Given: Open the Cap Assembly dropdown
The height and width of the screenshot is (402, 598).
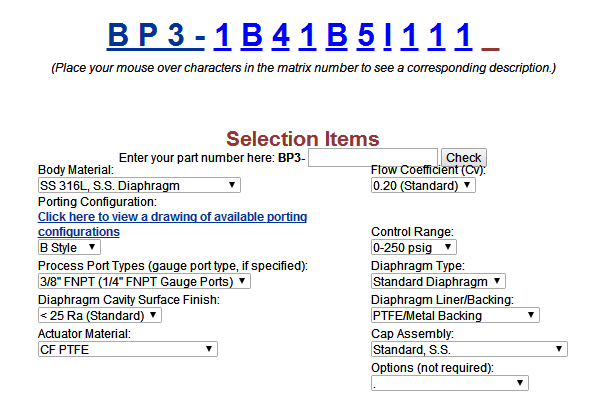Looking at the screenshot, I should (x=469, y=349).
